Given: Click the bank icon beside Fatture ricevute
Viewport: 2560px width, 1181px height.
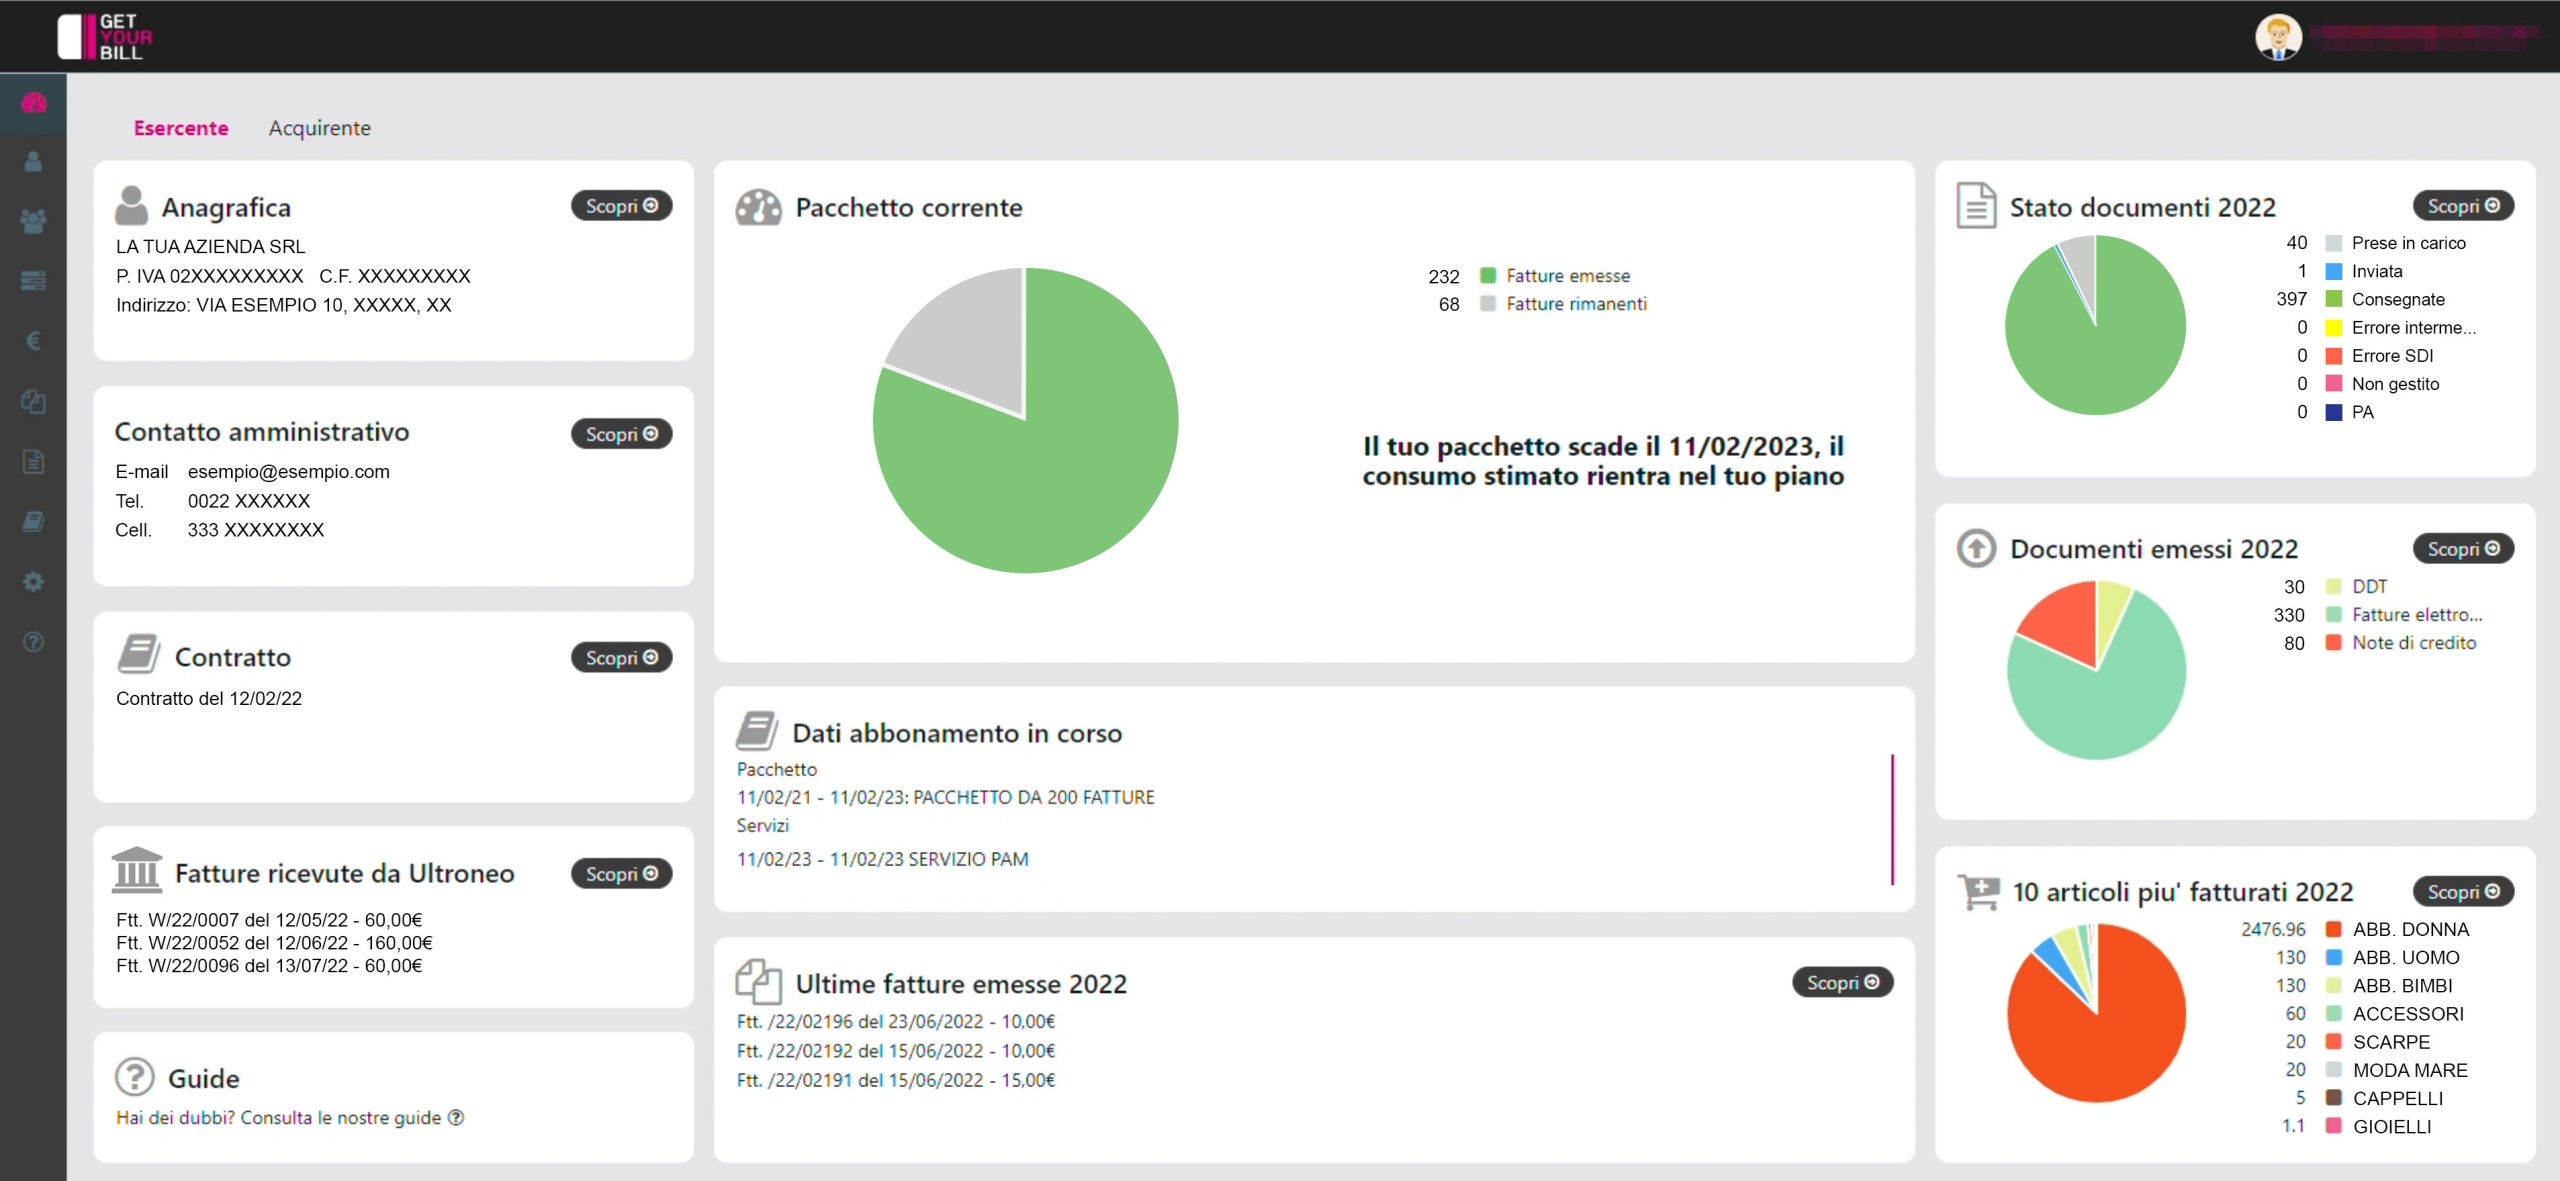Looking at the screenshot, I should coord(137,869).
